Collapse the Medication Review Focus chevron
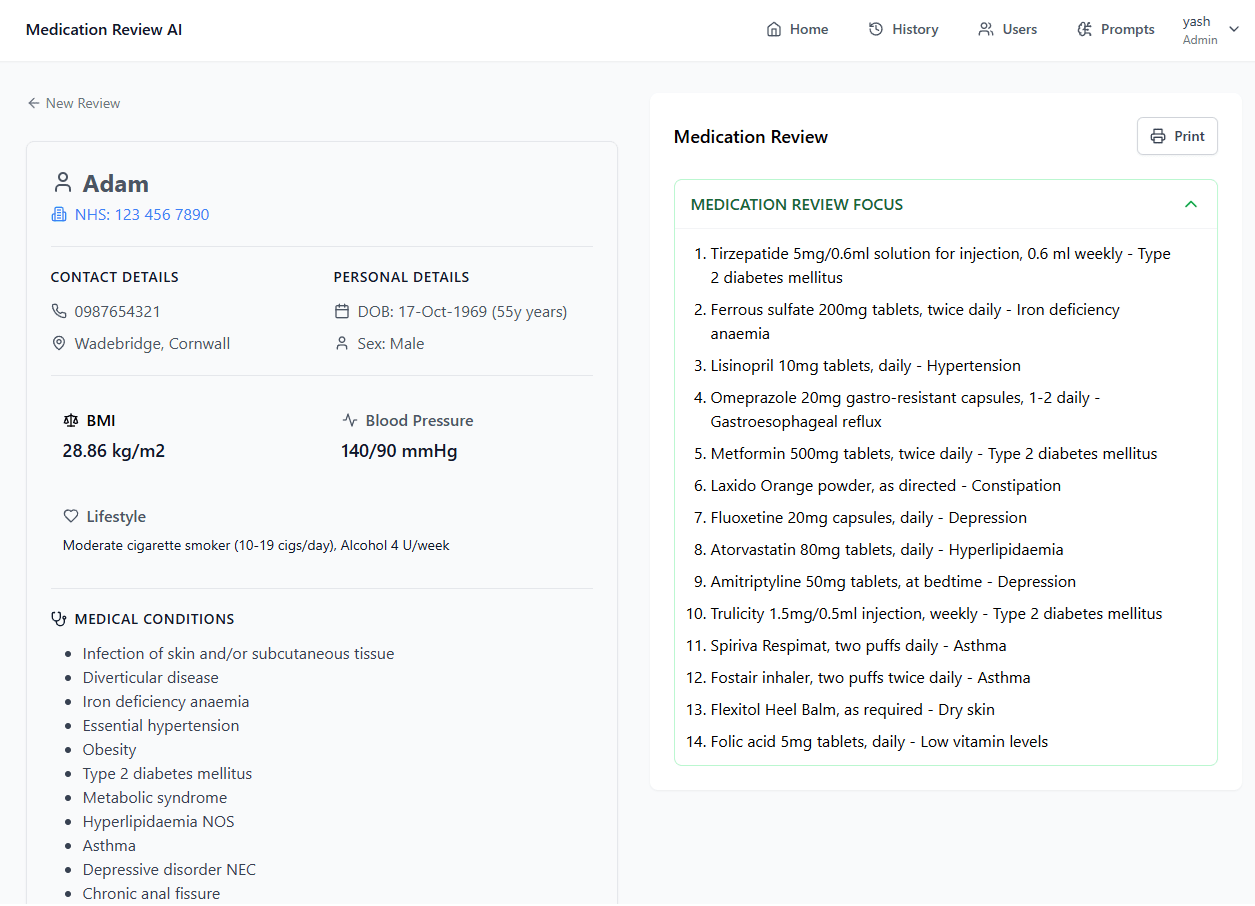 pyautogui.click(x=1190, y=204)
